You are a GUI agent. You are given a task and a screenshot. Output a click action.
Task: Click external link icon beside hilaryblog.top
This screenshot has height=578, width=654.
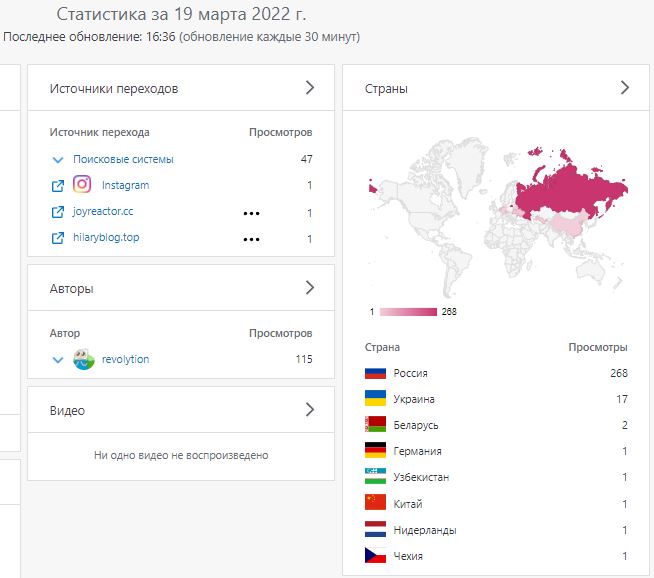[58, 238]
